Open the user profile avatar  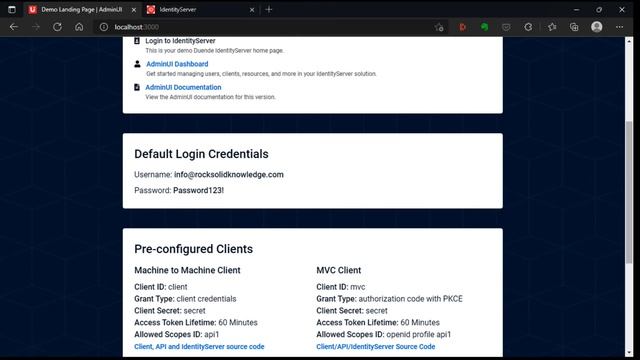coord(597,27)
